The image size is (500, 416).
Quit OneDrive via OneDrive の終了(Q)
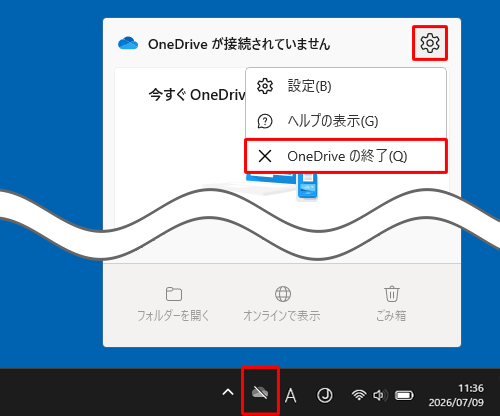point(346,156)
